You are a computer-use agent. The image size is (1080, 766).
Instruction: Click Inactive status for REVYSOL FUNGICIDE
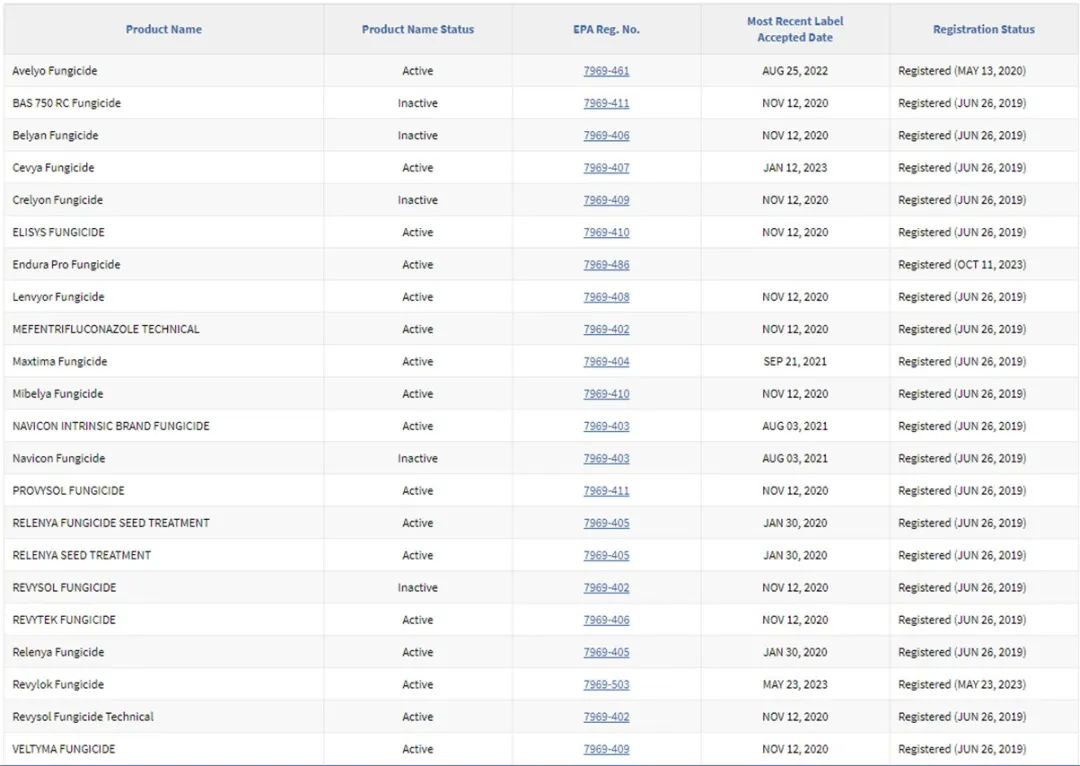tap(417, 588)
